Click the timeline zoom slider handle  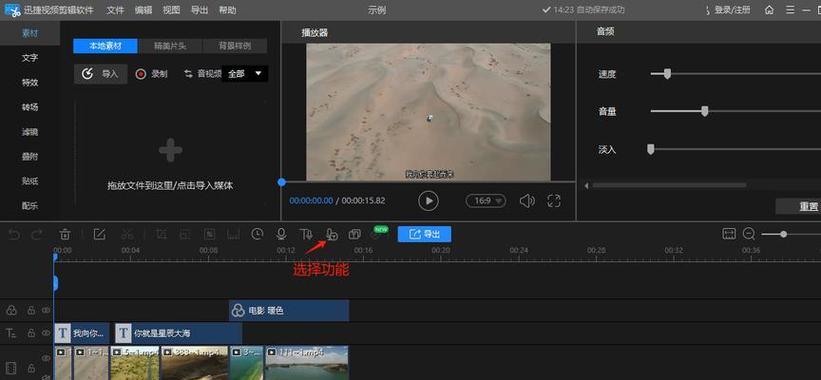pyautogui.click(x=783, y=234)
